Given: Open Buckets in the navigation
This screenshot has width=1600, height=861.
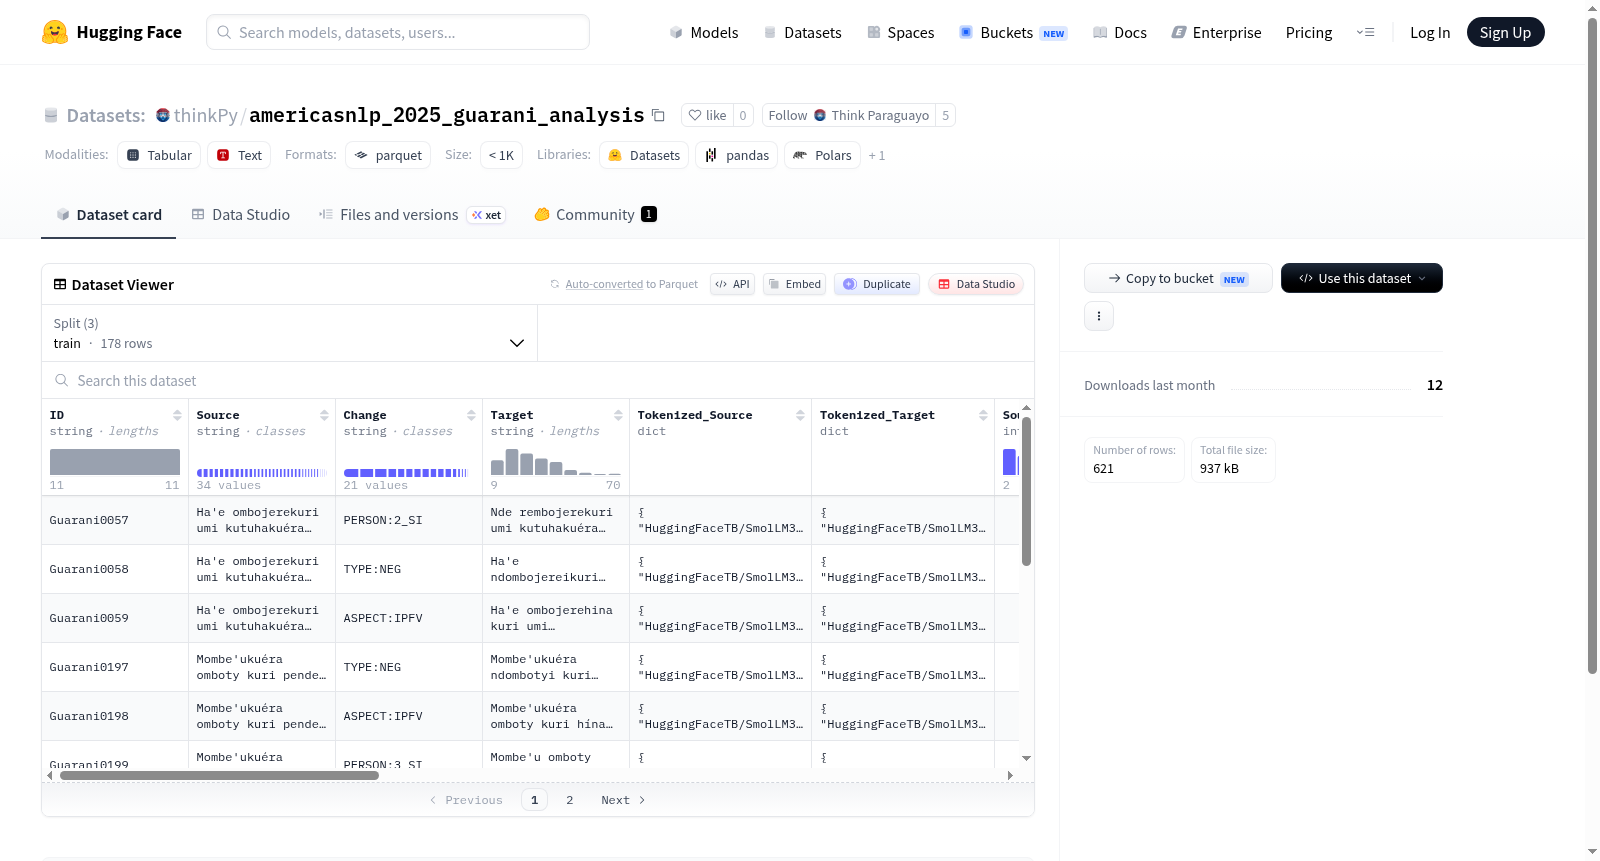Looking at the screenshot, I should (x=1013, y=32).
